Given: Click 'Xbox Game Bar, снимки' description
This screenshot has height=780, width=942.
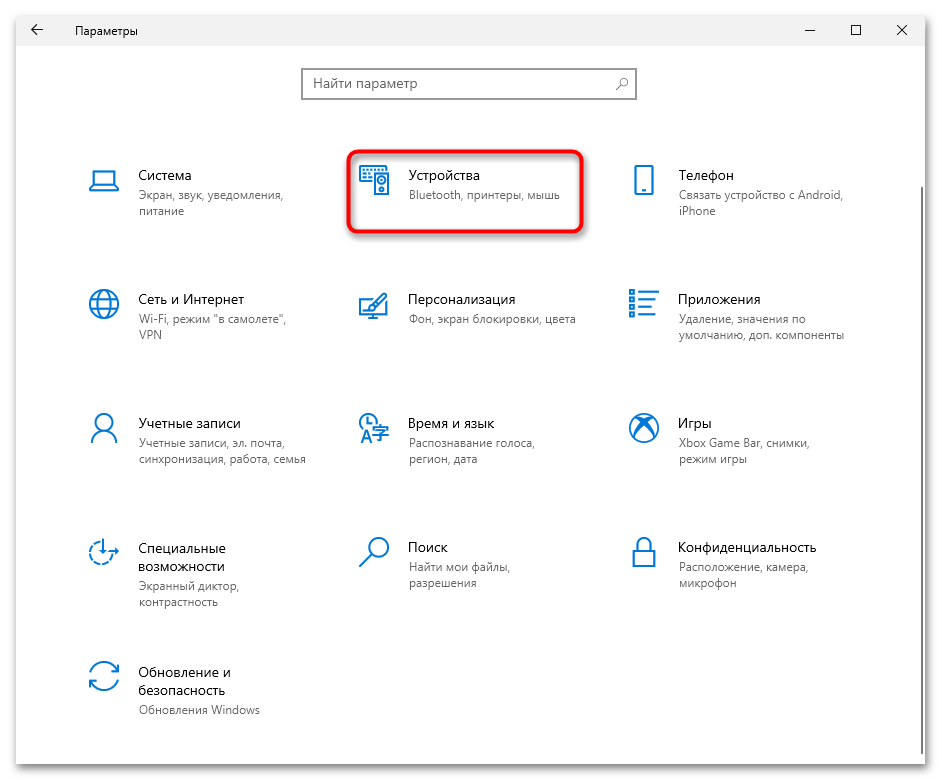Looking at the screenshot, I should 744,451.
